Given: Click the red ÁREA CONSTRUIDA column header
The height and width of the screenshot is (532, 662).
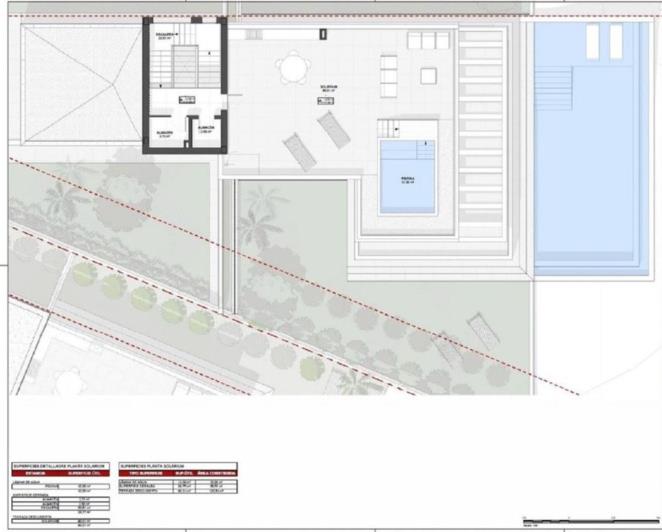Looking at the screenshot, I should 217,473.
